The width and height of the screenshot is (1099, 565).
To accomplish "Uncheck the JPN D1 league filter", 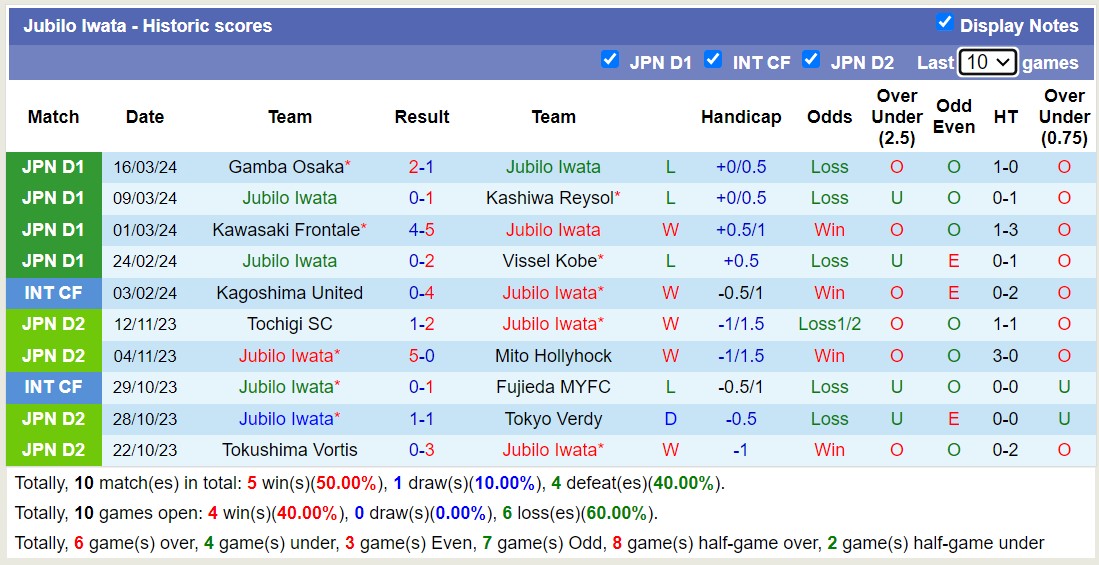I will (x=609, y=60).
